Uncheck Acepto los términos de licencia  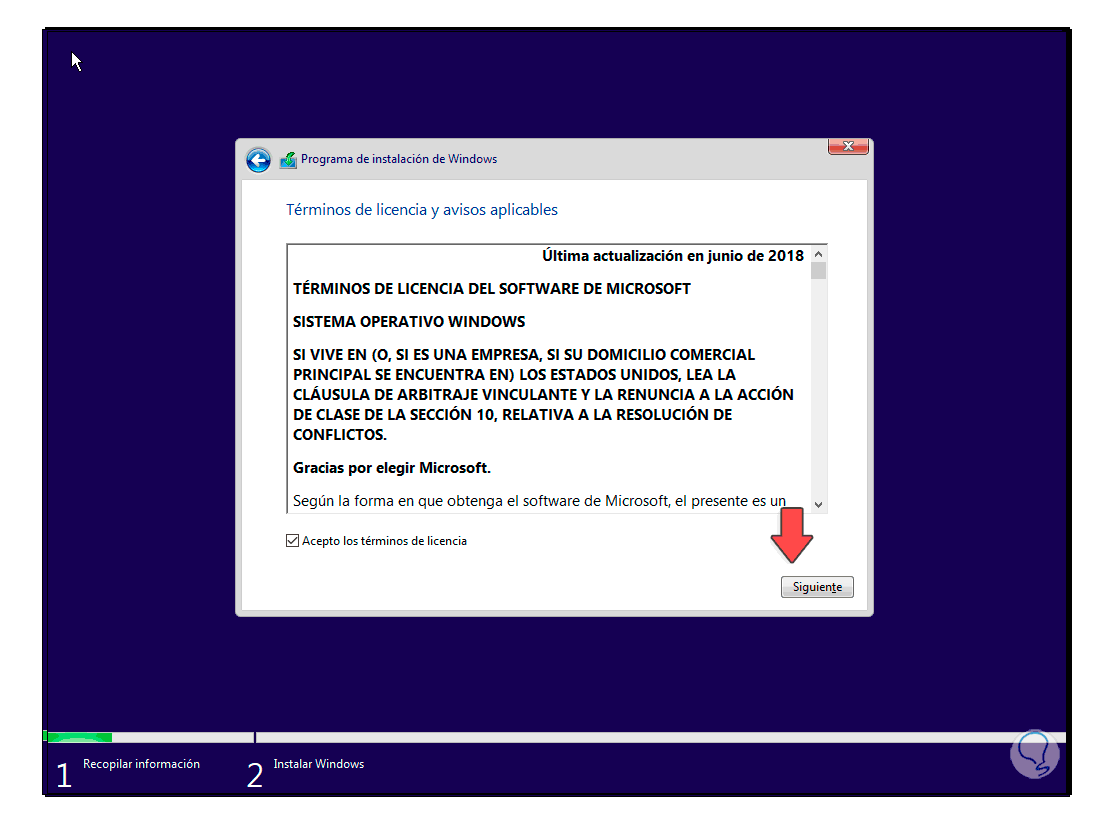(x=292, y=540)
